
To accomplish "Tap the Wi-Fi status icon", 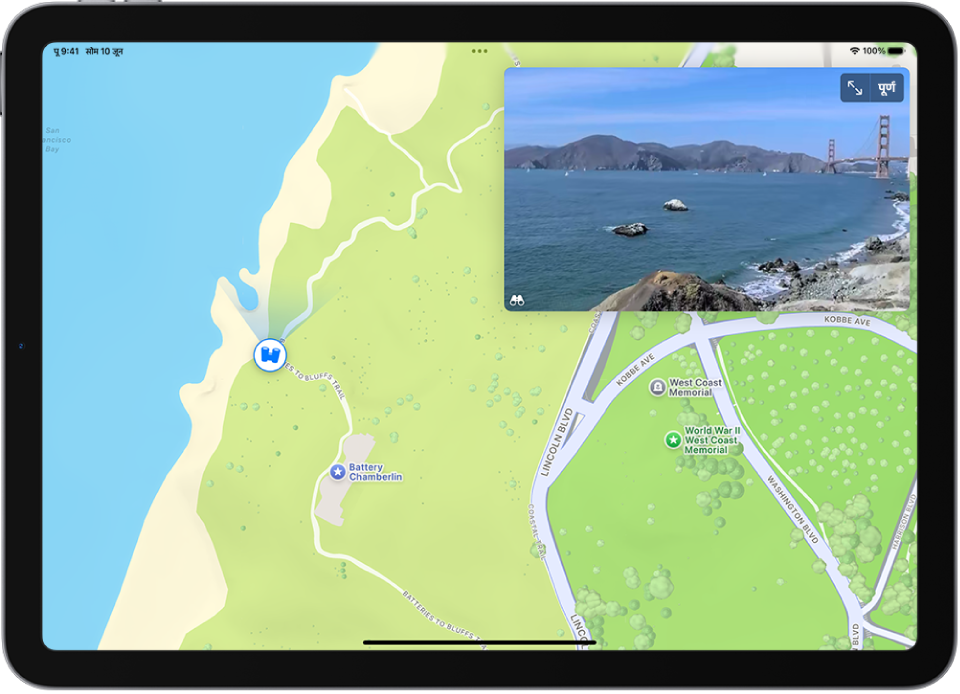I will pyautogui.click(x=855, y=51).
